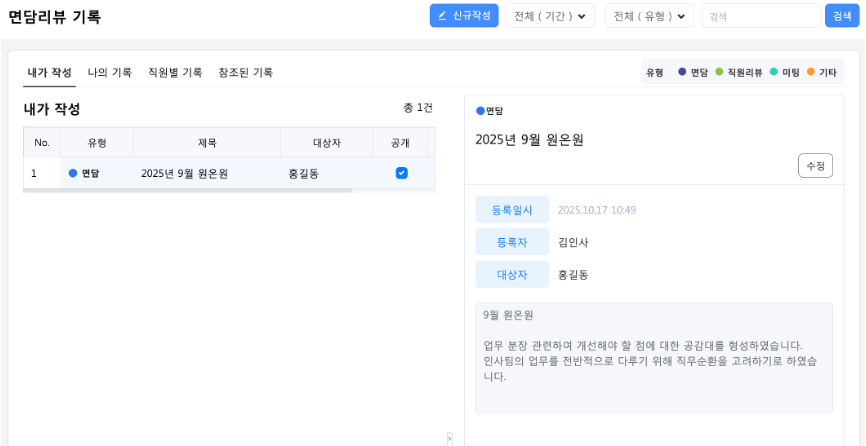Open the 직원별 기록 tab
866x446 pixels.
coord(175,73)
